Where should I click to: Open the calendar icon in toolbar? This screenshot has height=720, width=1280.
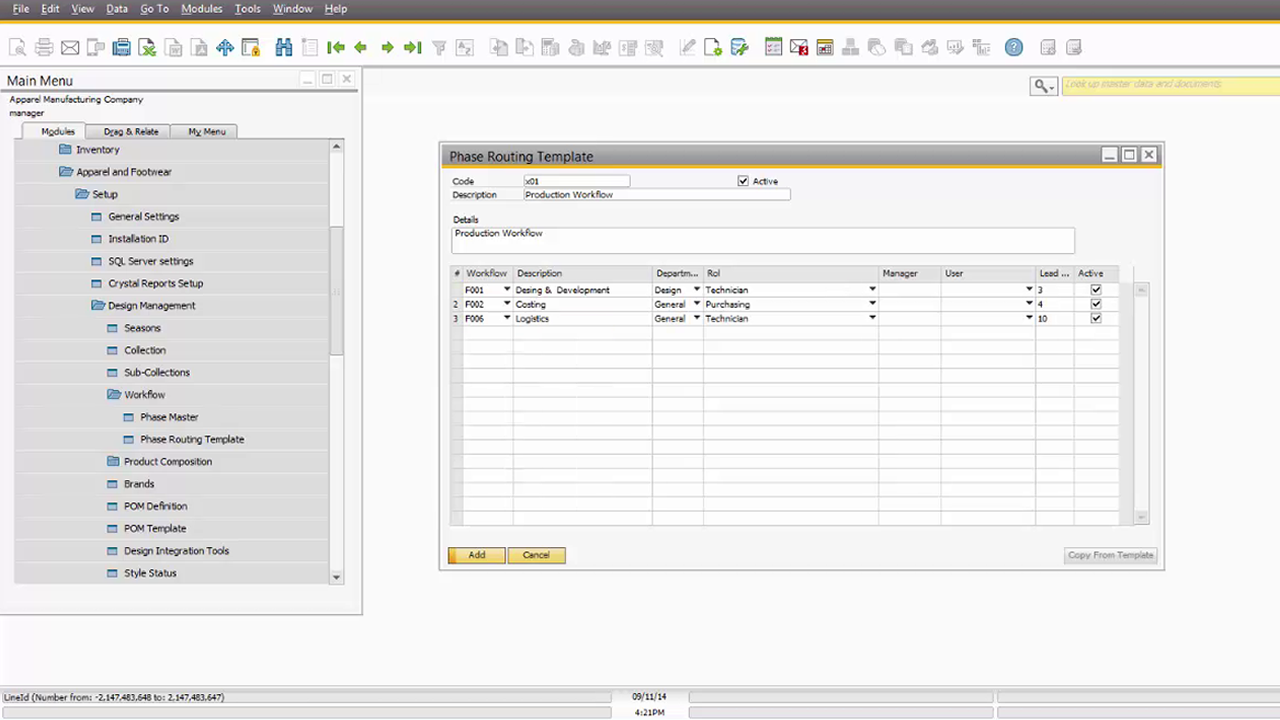tap(825, 47)
